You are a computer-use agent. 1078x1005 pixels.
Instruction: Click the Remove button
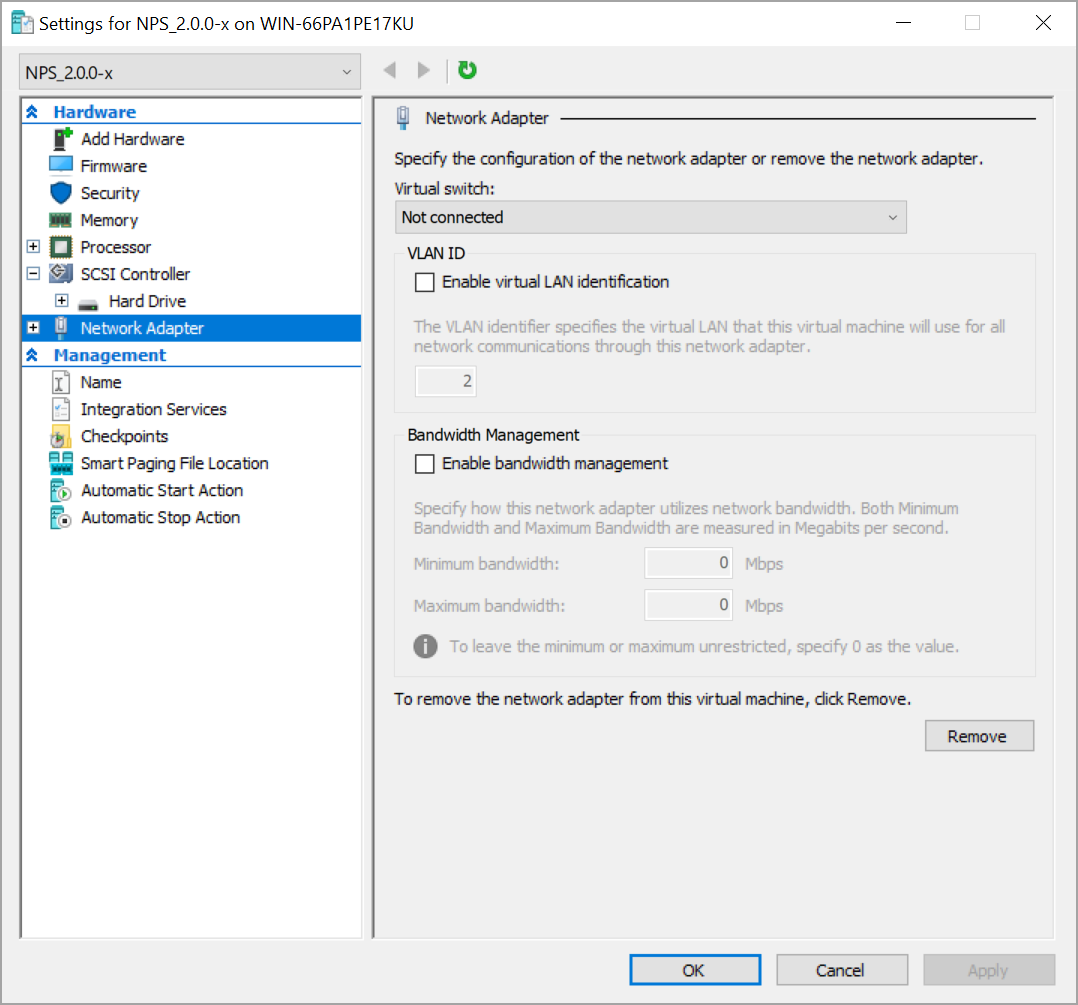click(978, 736)
